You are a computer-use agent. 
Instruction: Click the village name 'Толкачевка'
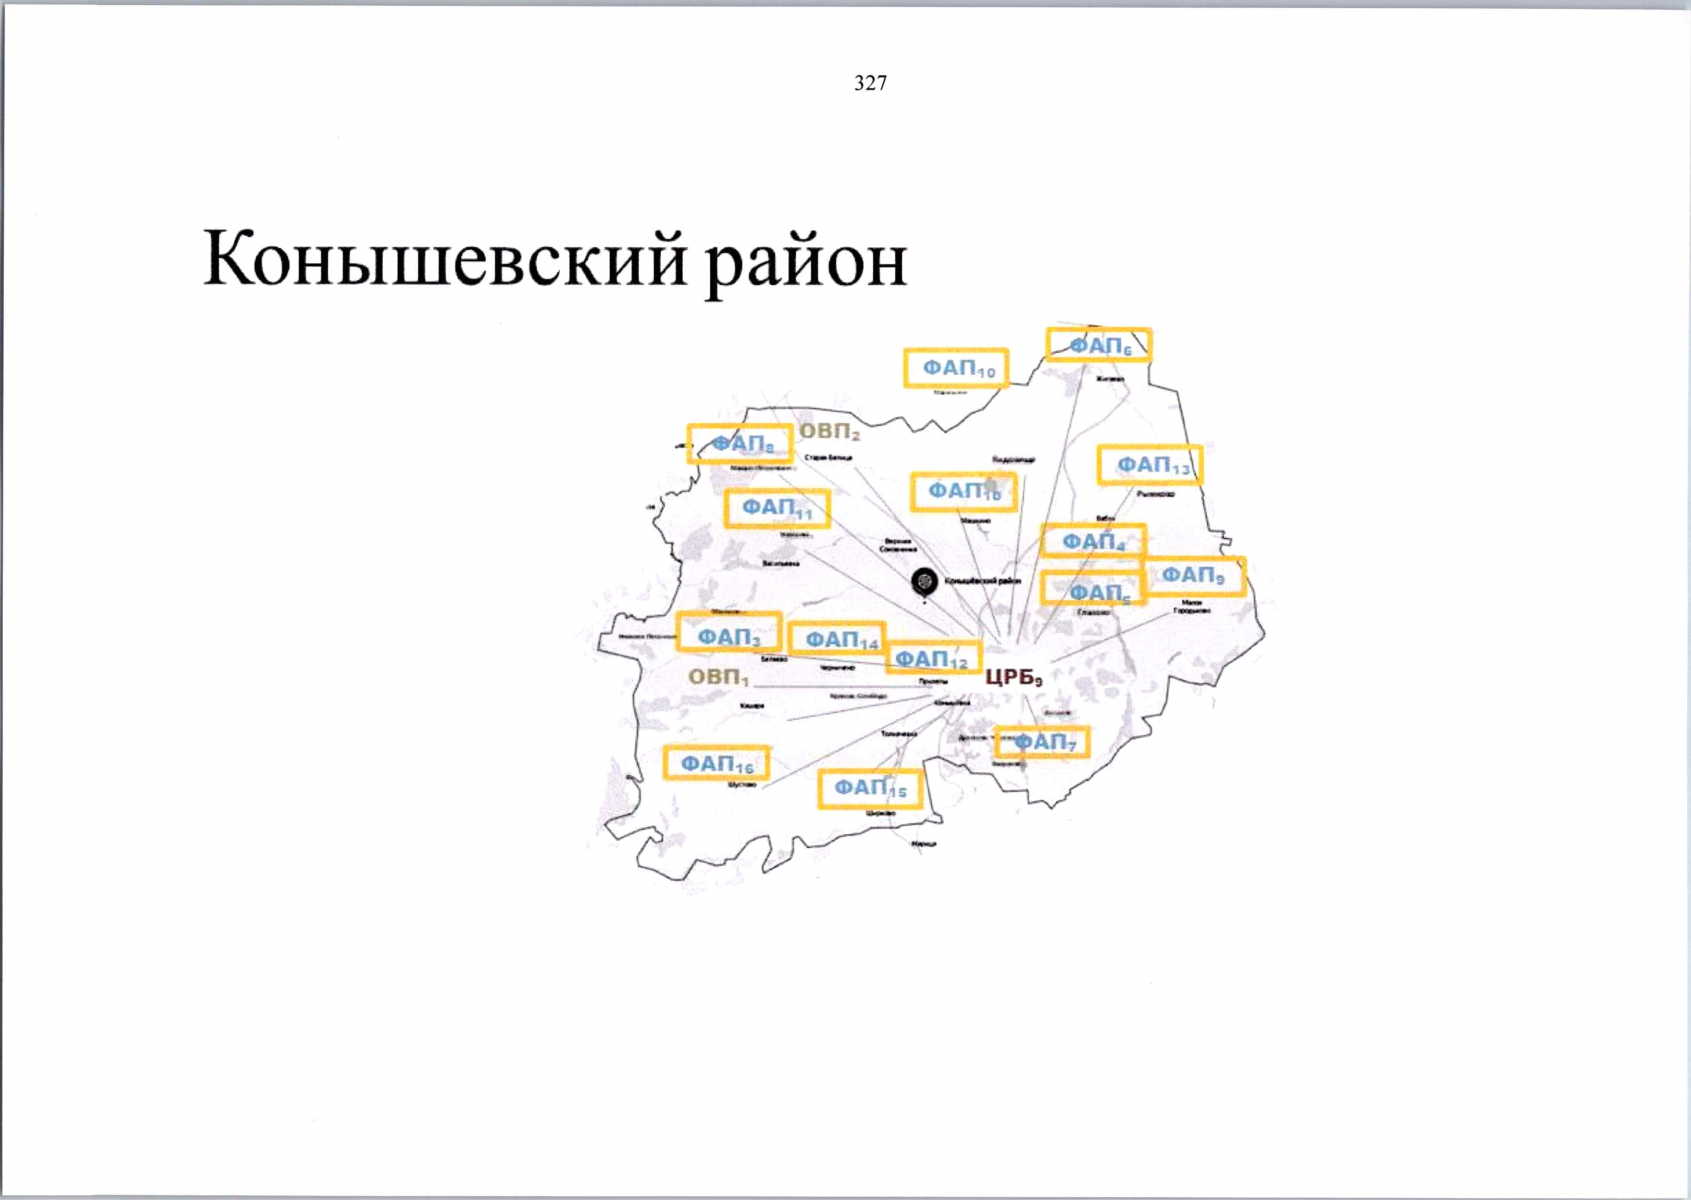point(898,734)
